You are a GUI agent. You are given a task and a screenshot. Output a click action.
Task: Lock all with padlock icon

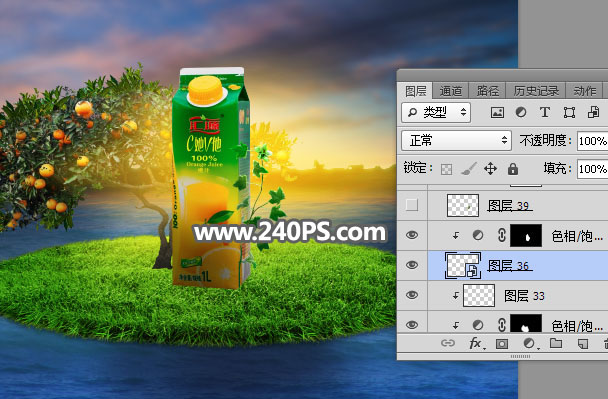coord(513,169)
